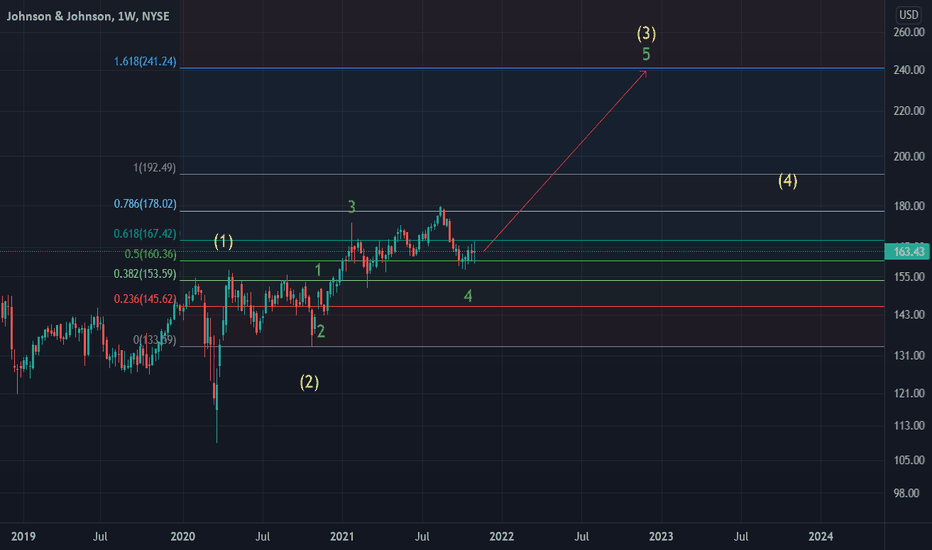Click the 2019 time axis label
The width and height of the screenshot is (932, 550).
point(23,536)
